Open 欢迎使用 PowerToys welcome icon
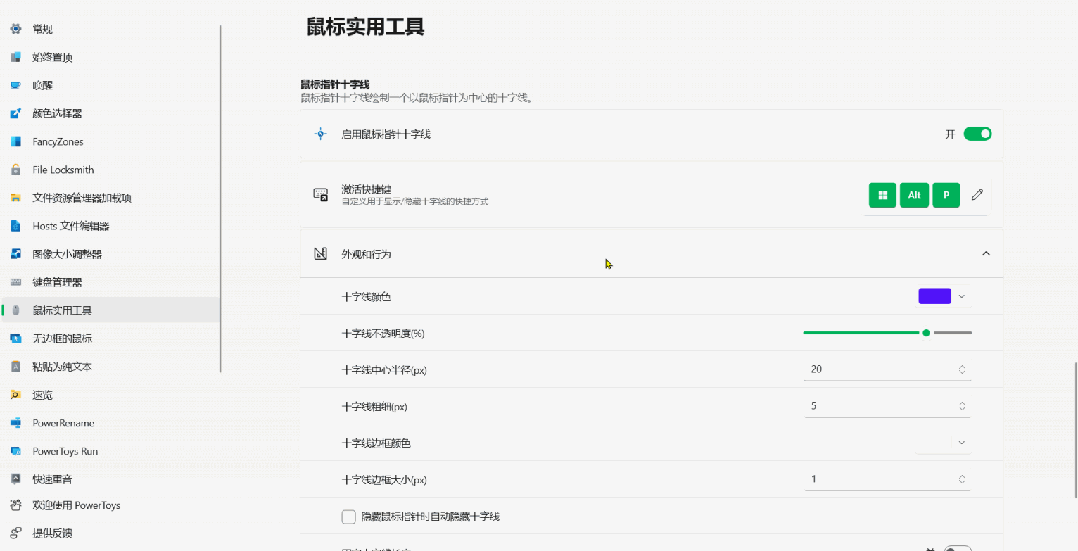The width and height of the screenshot is (1078, 551). tap(16, 506)
